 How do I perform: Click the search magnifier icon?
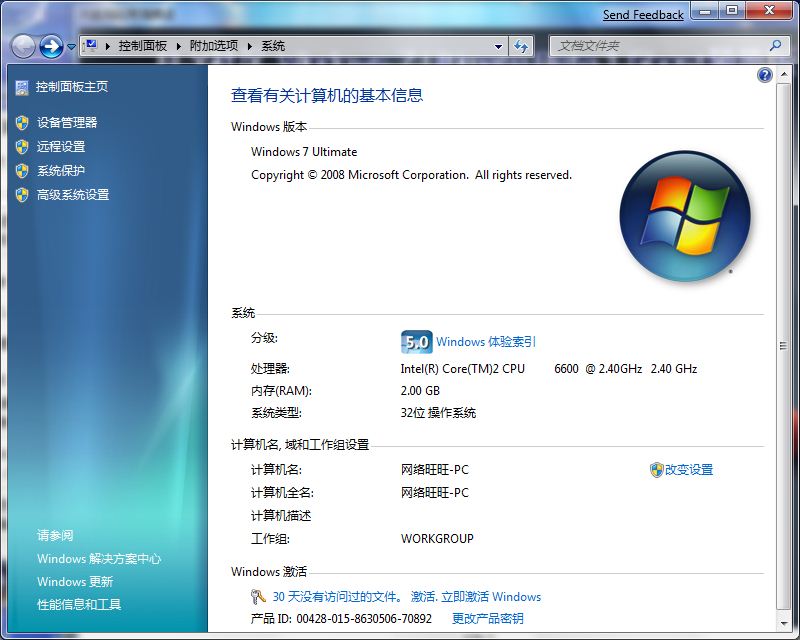(x=776, y=46)
